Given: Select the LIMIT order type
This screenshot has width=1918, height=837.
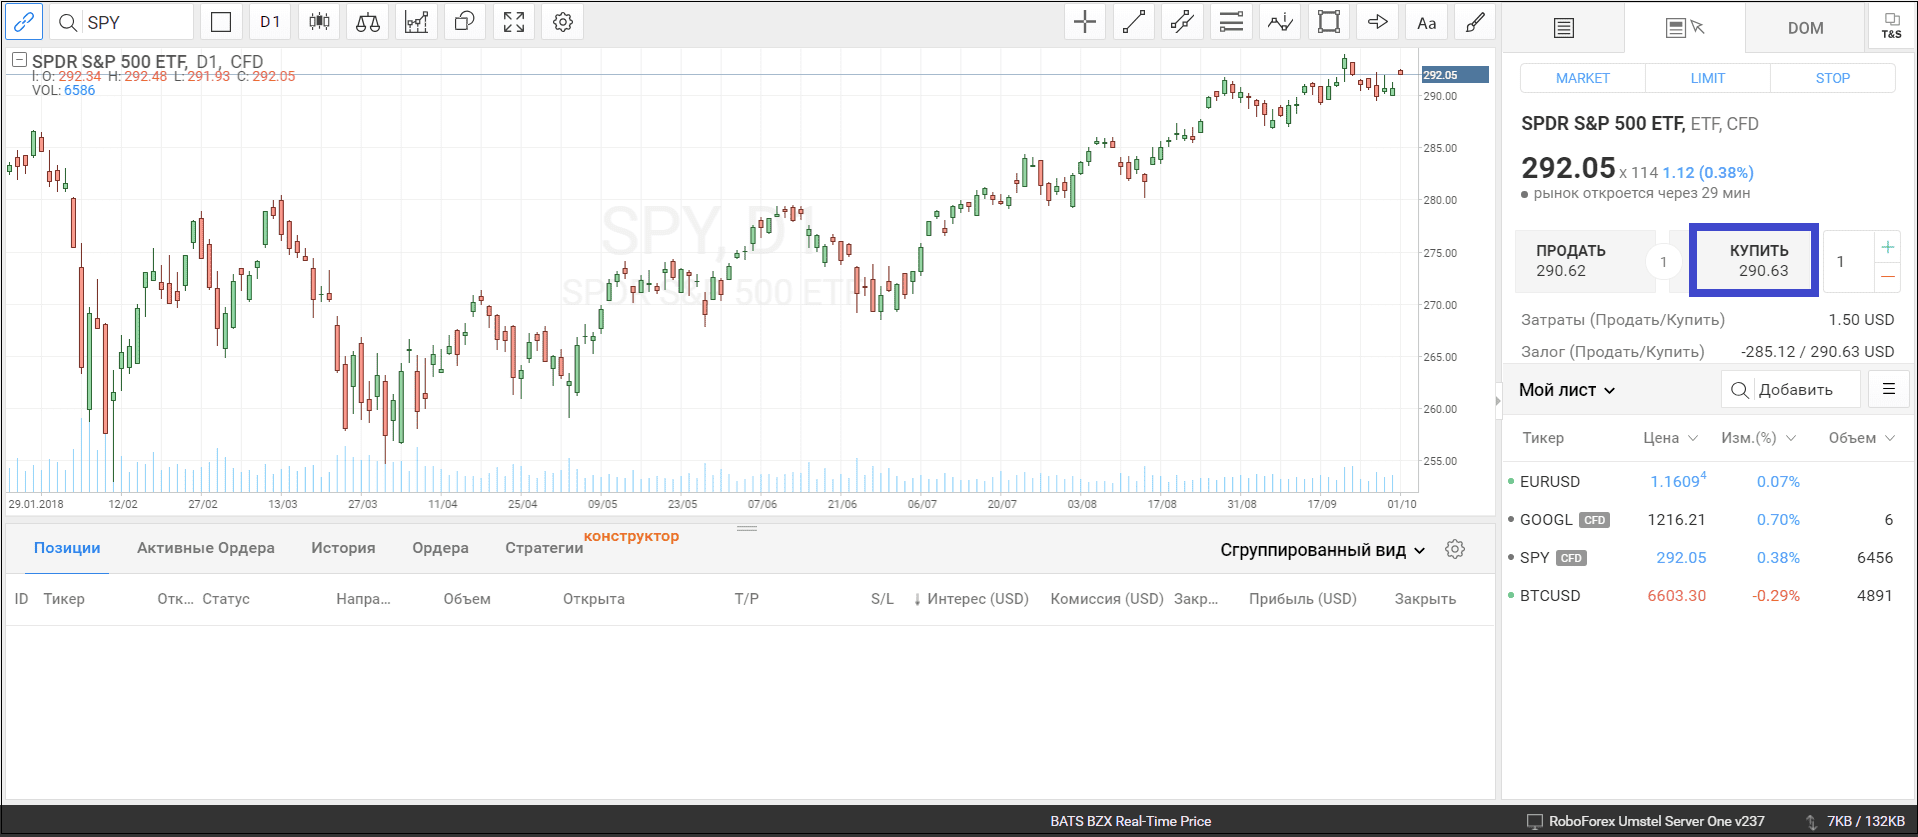Looking at the screenshot, I should 1707,78.
